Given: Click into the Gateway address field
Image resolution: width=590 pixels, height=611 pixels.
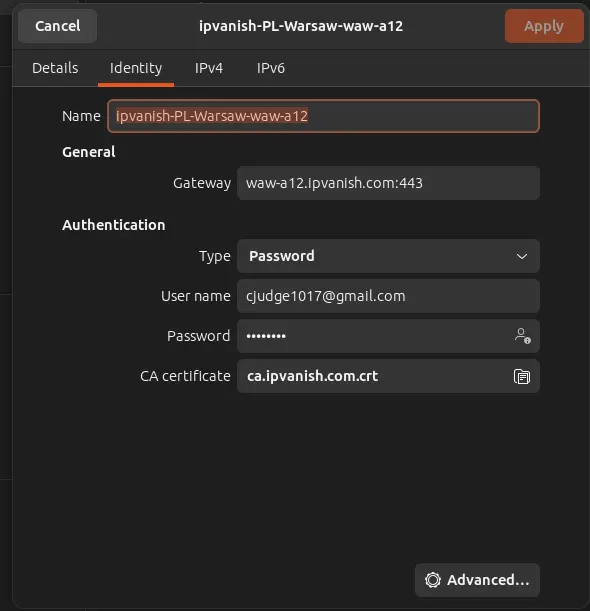Looking at the screenshot, I should coord(388,183).
